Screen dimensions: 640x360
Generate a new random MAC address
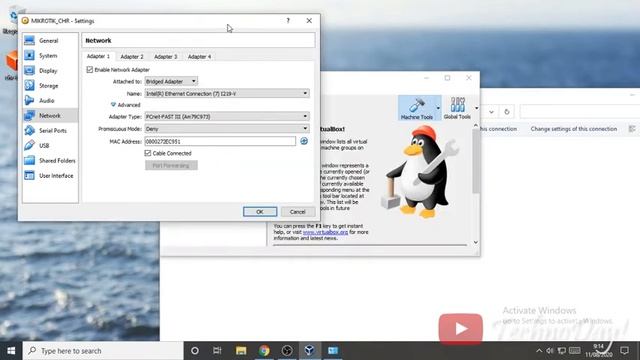pos(304,141)
